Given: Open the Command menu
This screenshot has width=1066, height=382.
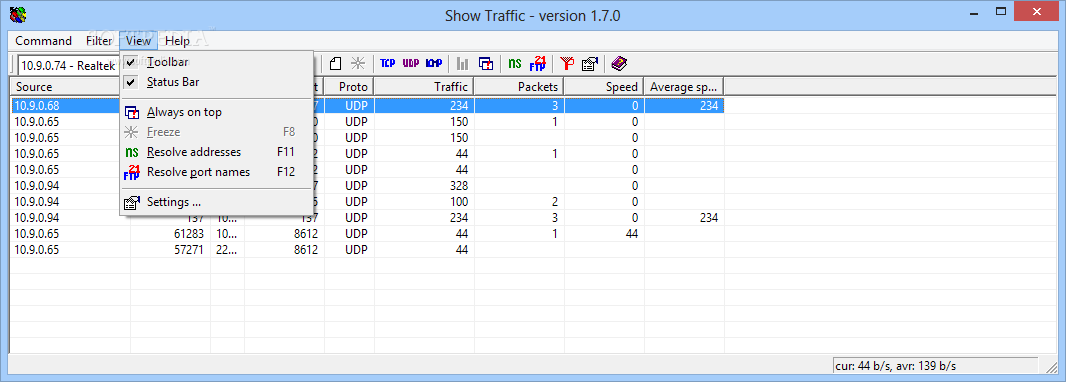Looking at the screenshot, I should [44, 41].
